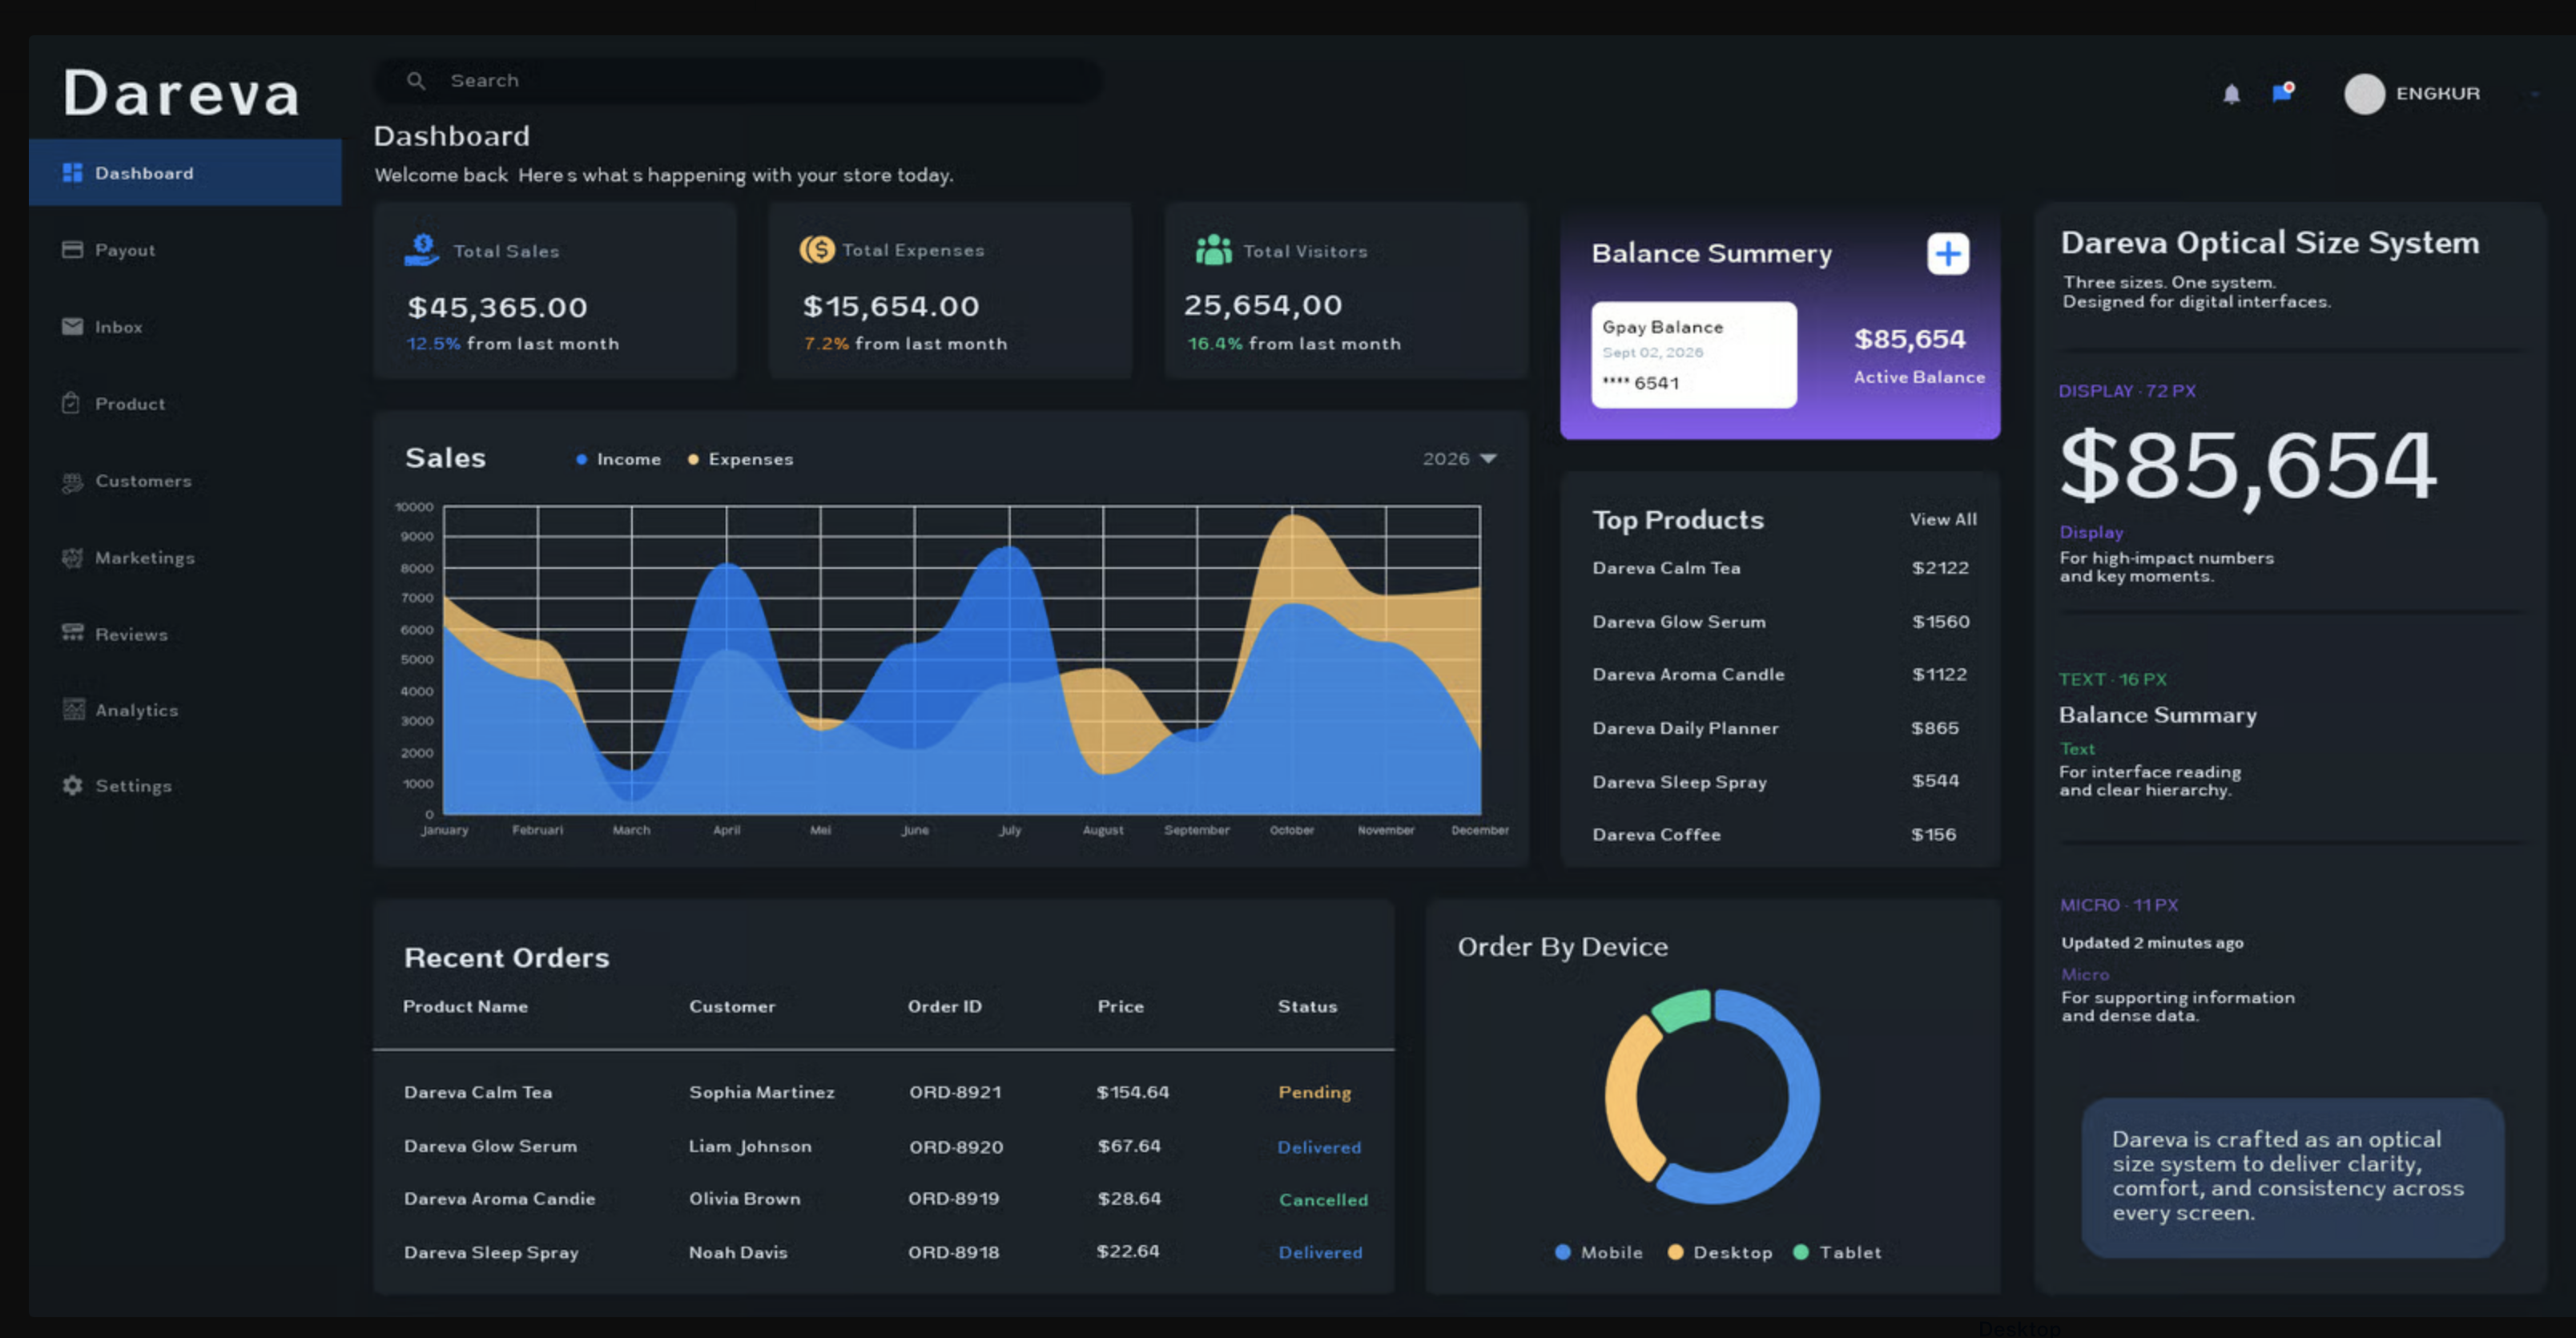This screenshot has width=2576, height=1338.
Task: Toggle the Income legend series
Action: point(618,459)
